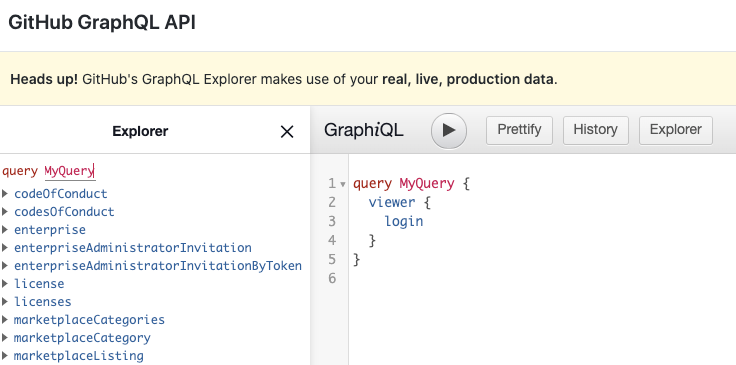Click the login field in the editor
The width and height of the screenshot is (736, 365).
click(404, 221)
